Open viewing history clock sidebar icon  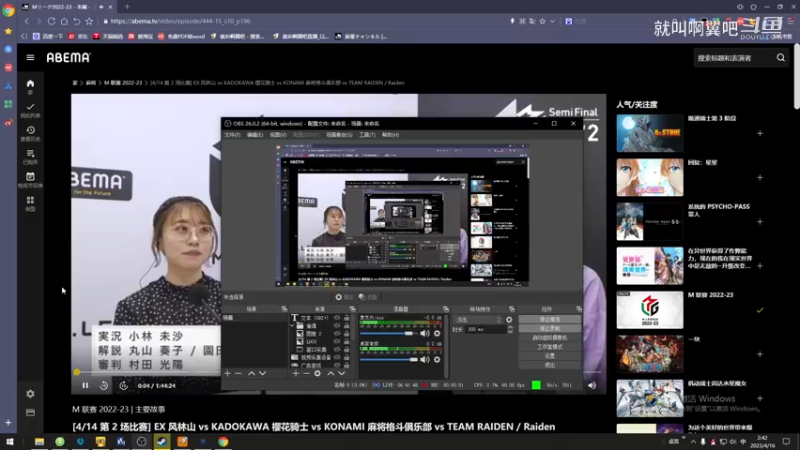(30, 131)
